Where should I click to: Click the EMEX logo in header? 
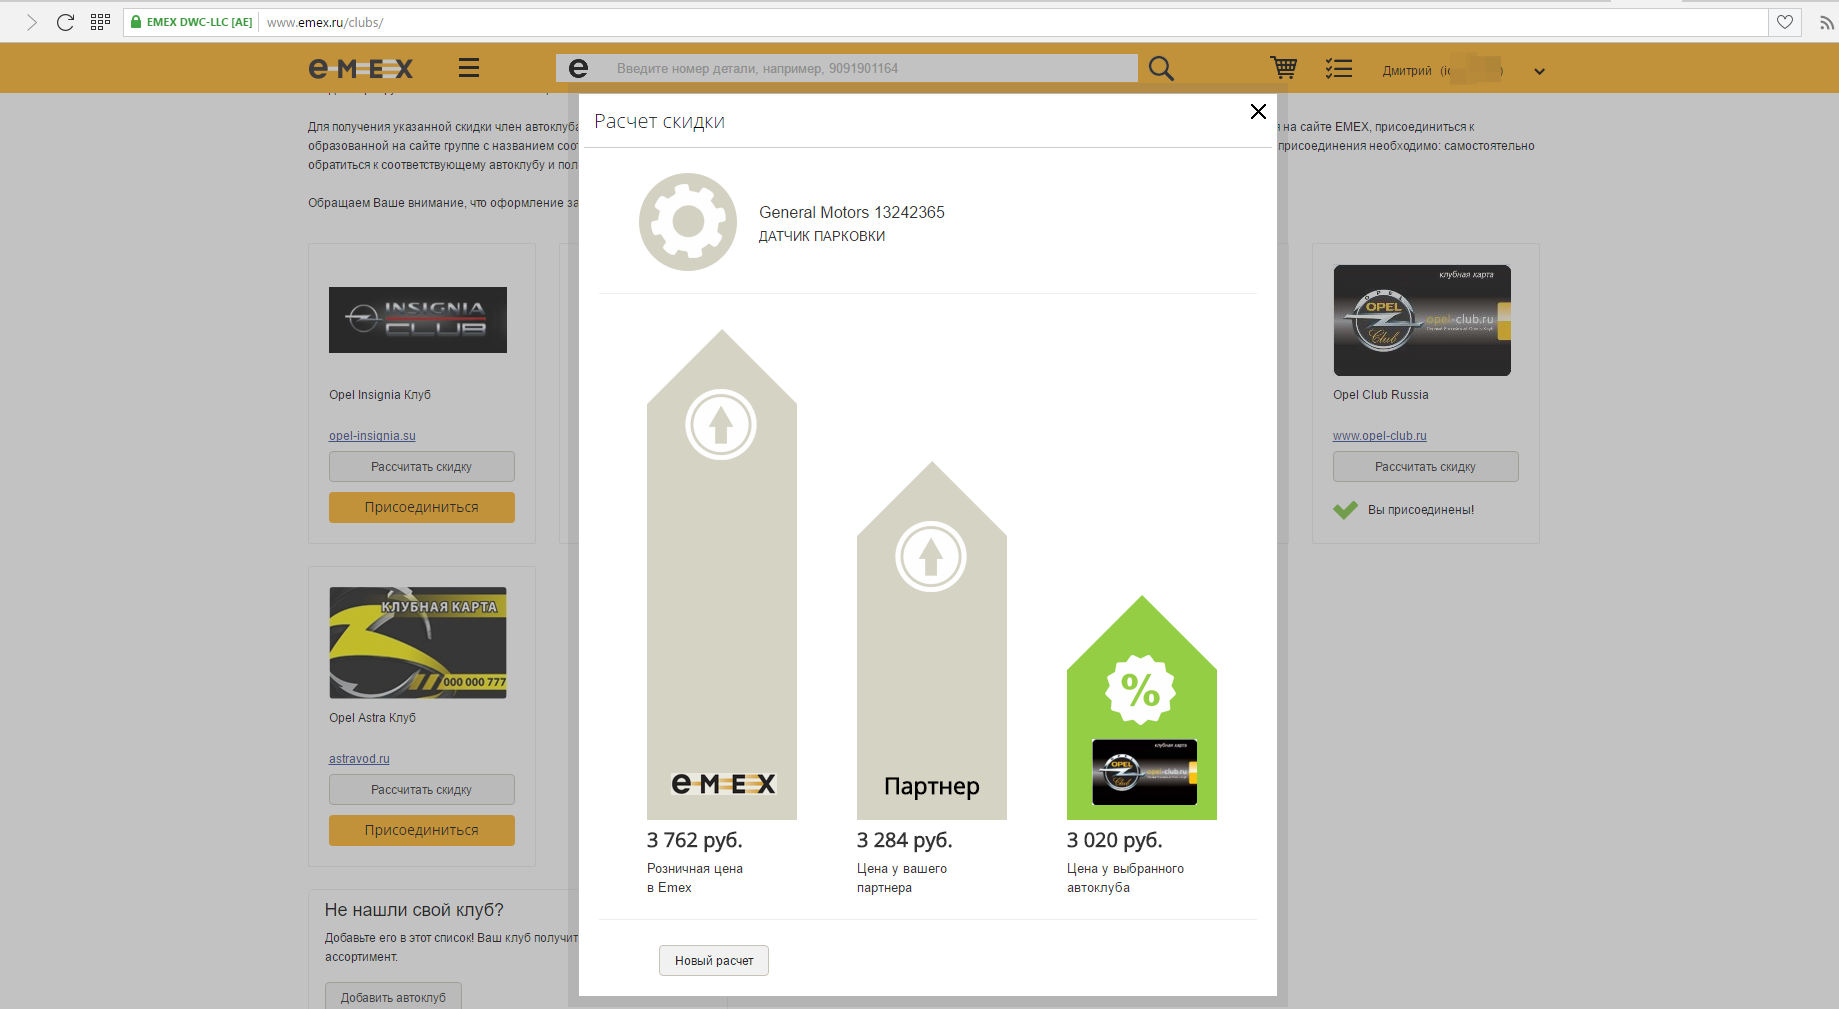(361, 68)
